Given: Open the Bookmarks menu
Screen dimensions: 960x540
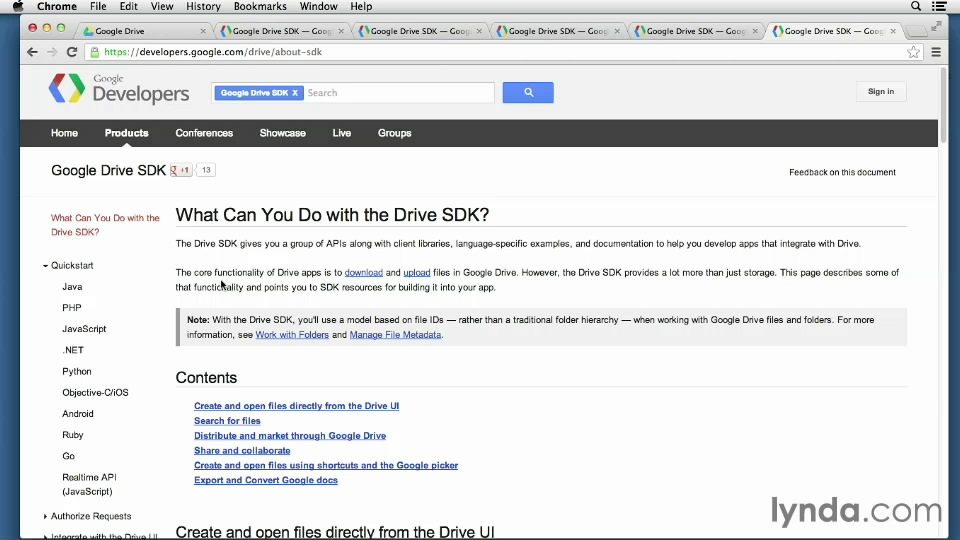Looking at the screenshot, I should click(260, 6).
